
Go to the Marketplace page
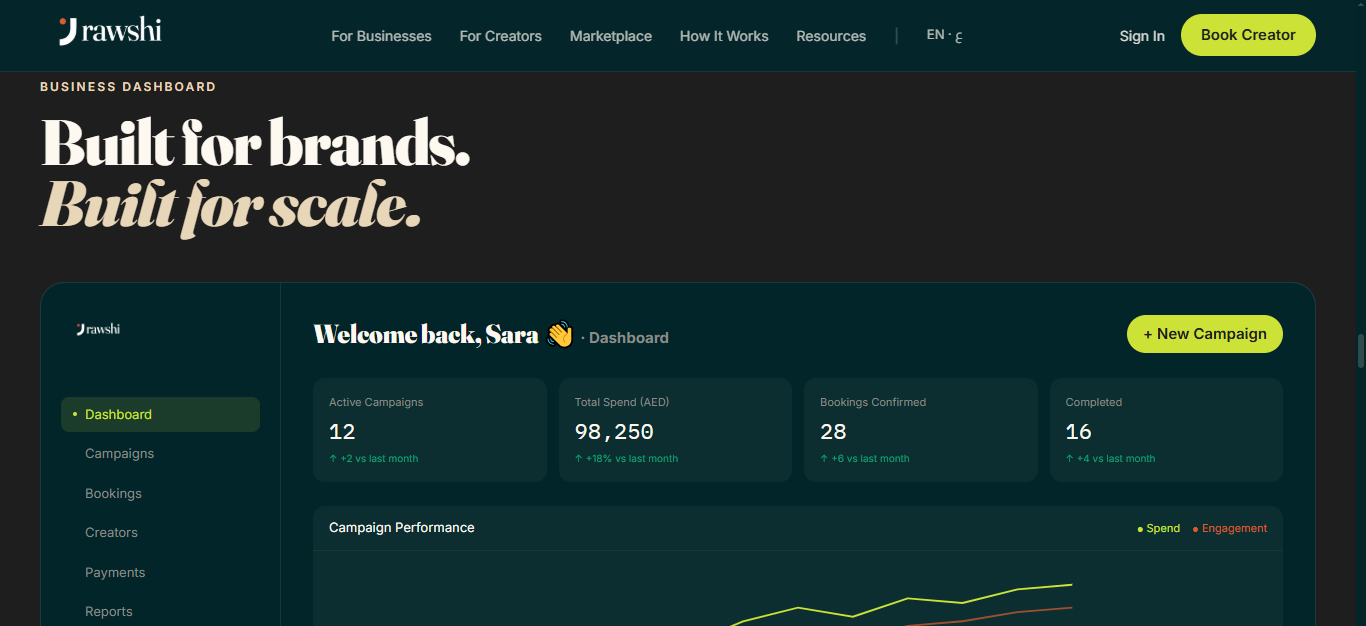point(611,36)
